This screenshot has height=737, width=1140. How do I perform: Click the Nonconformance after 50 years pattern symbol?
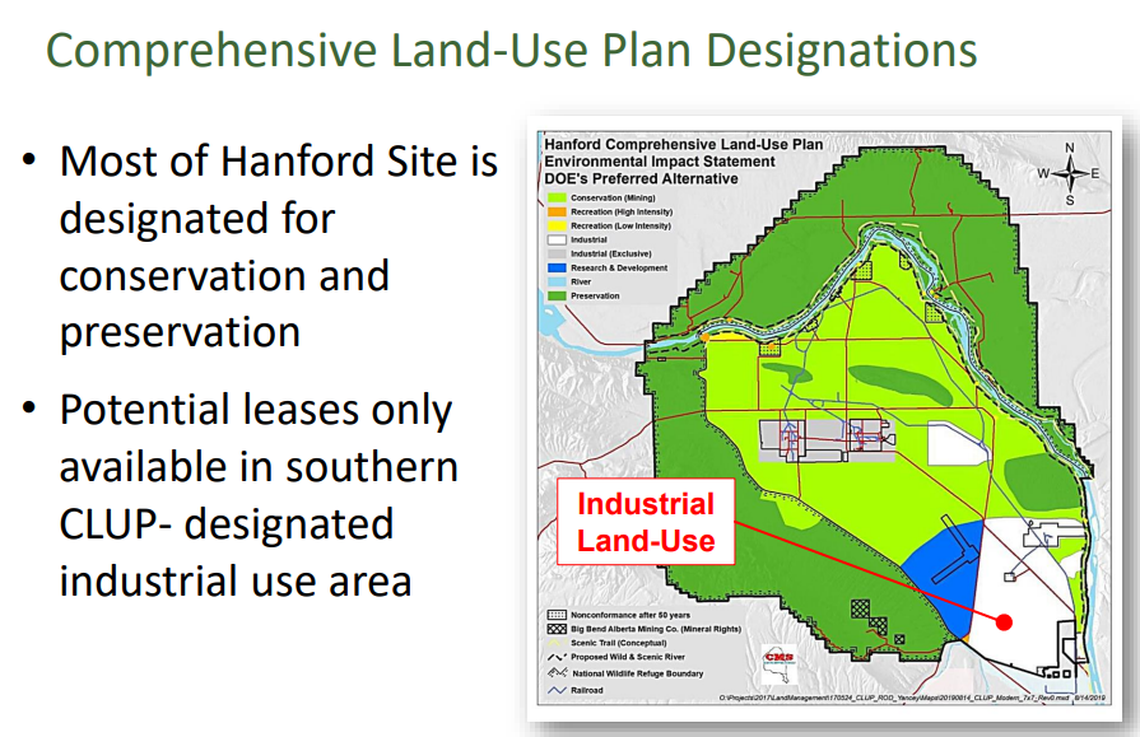[556, 615]
